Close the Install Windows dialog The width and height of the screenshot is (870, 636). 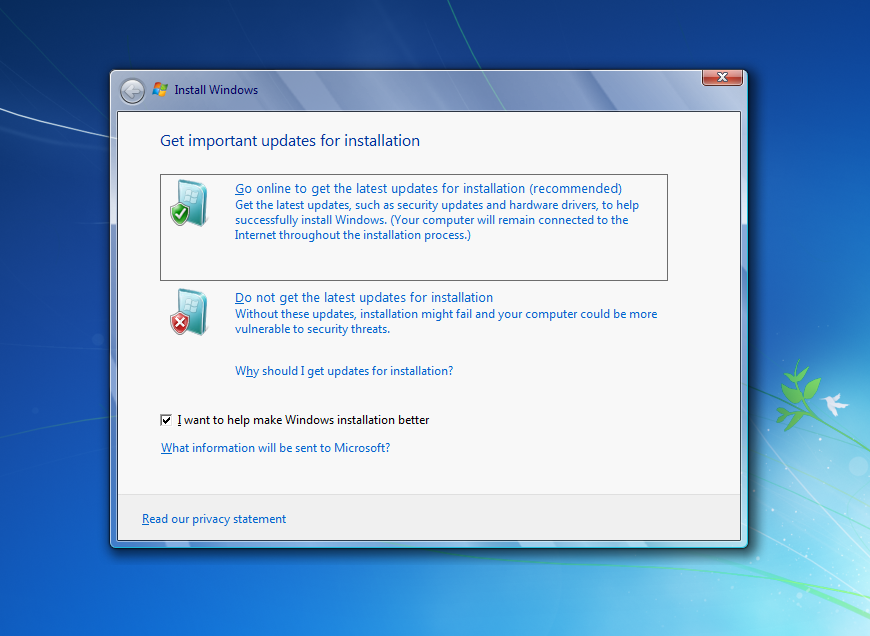point(722,77)
